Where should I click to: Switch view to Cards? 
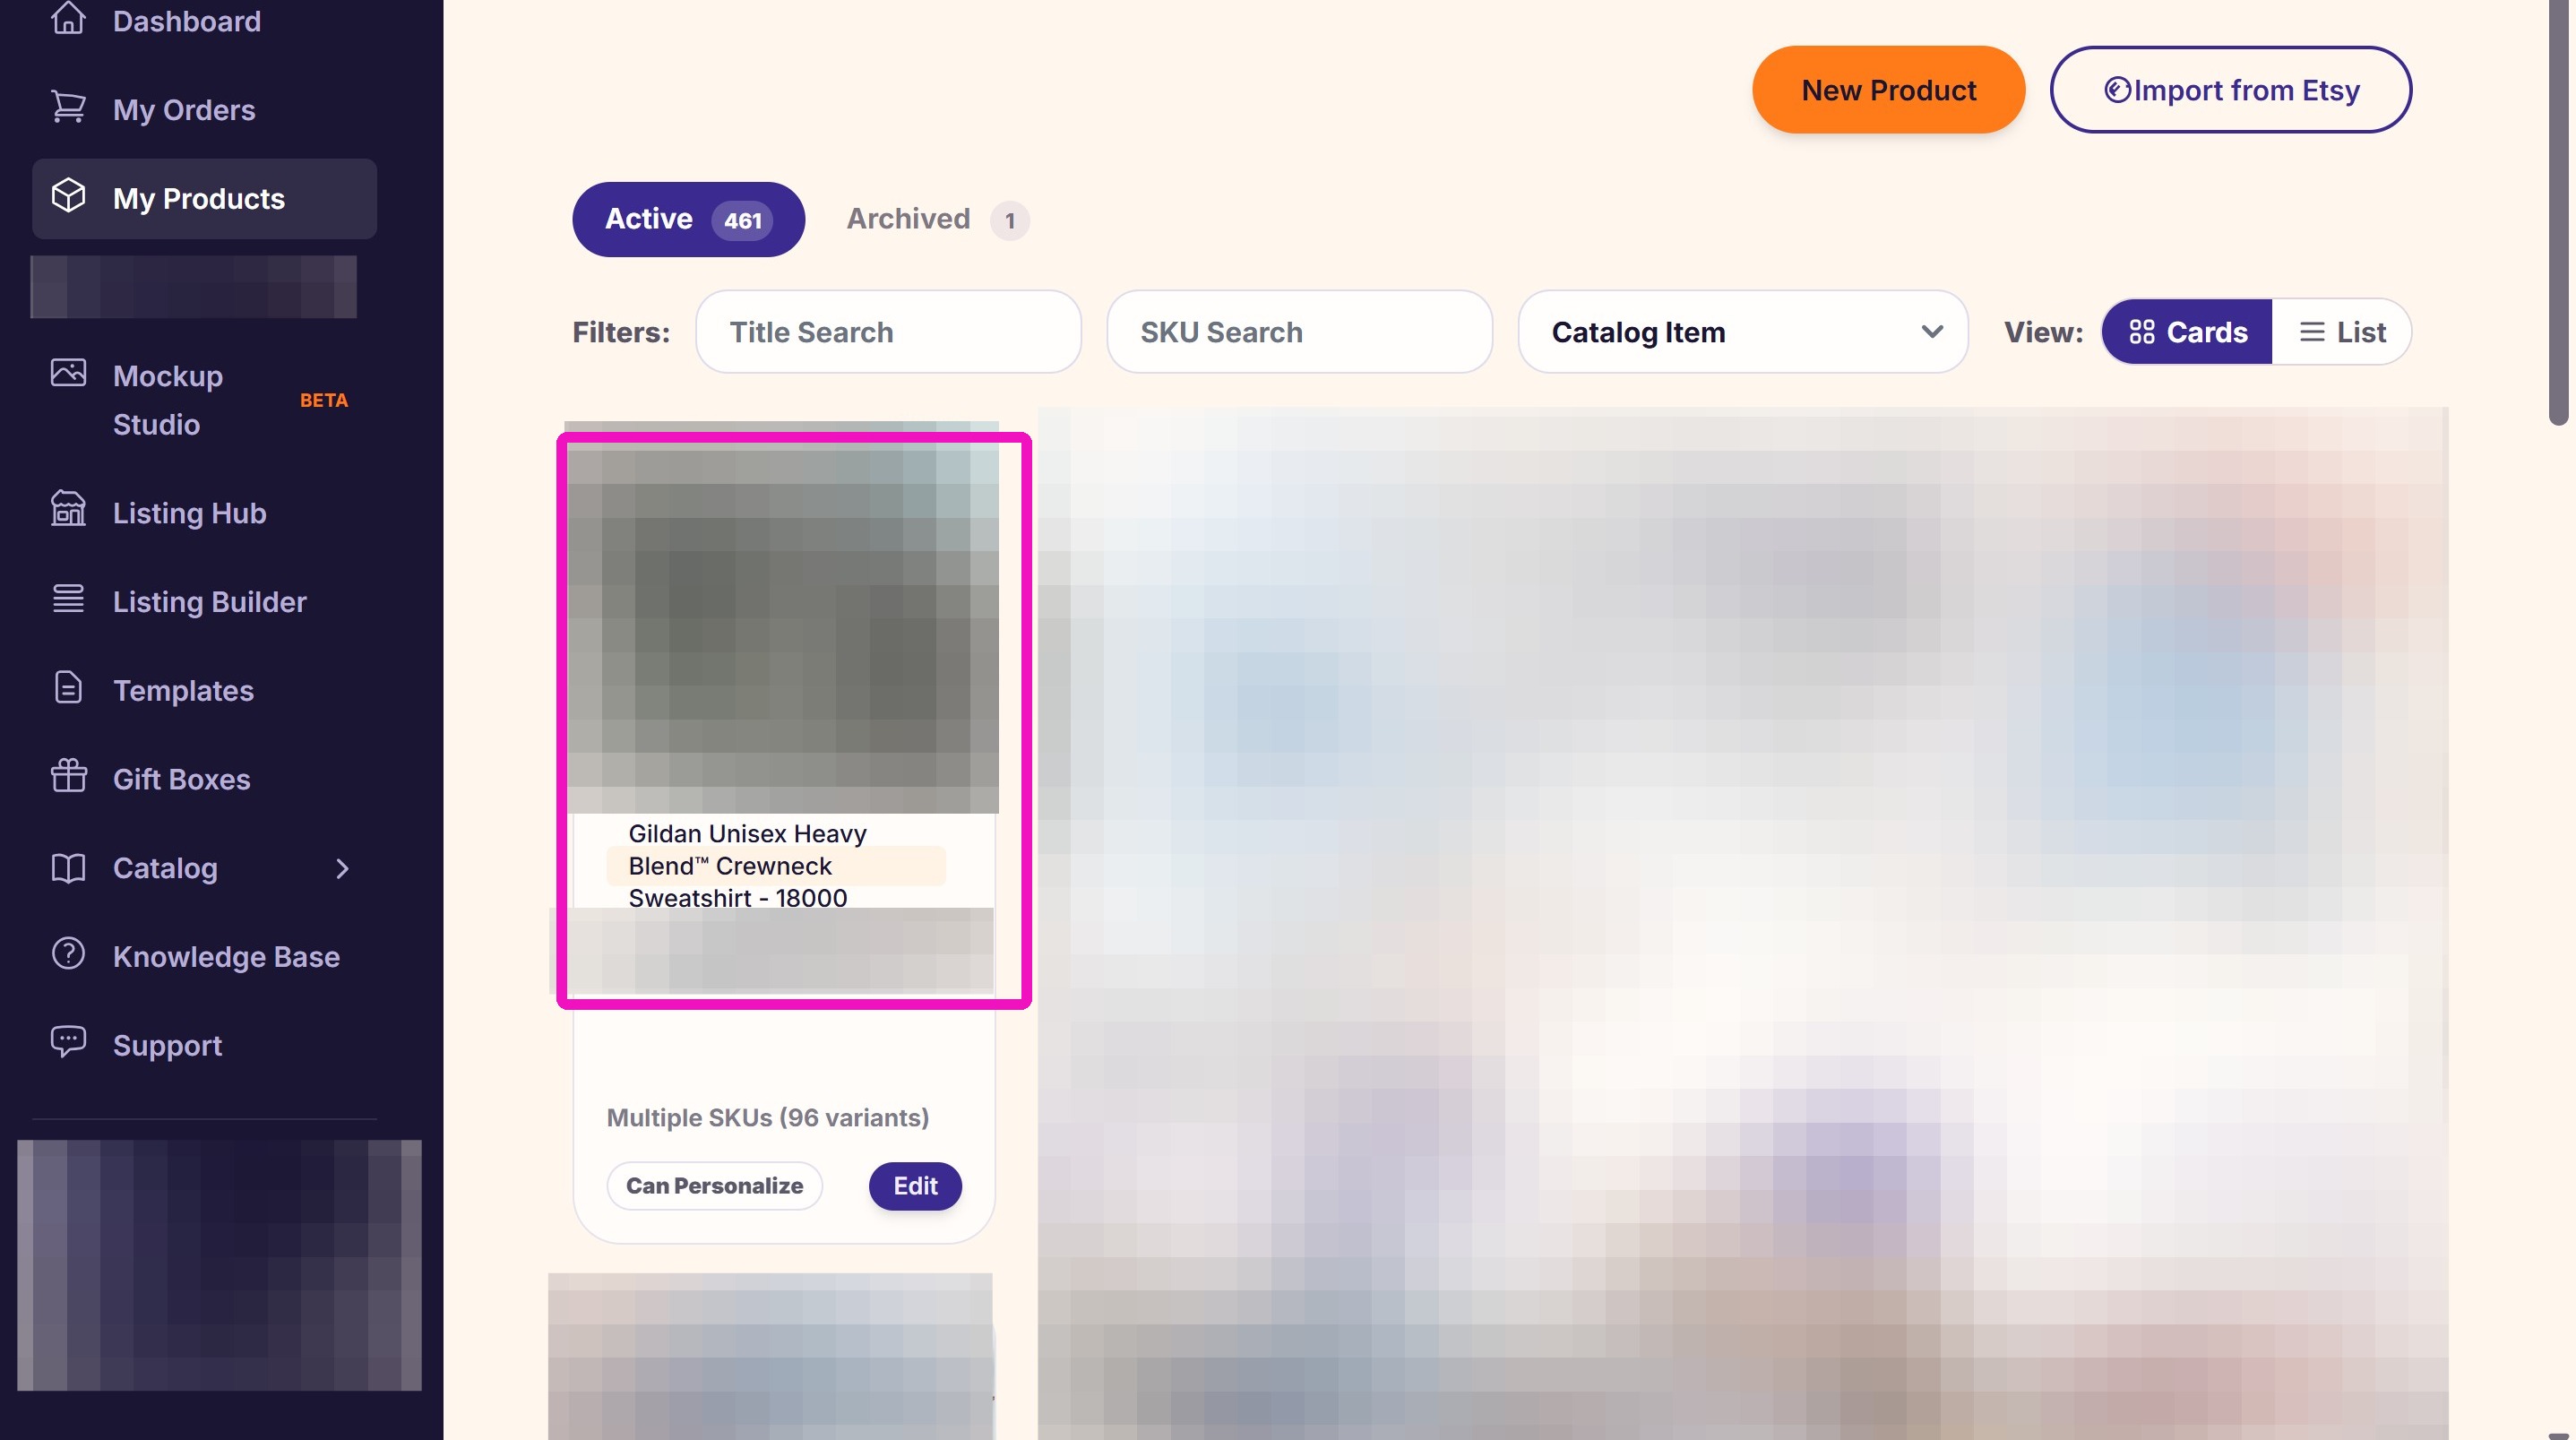[2187, 332]
